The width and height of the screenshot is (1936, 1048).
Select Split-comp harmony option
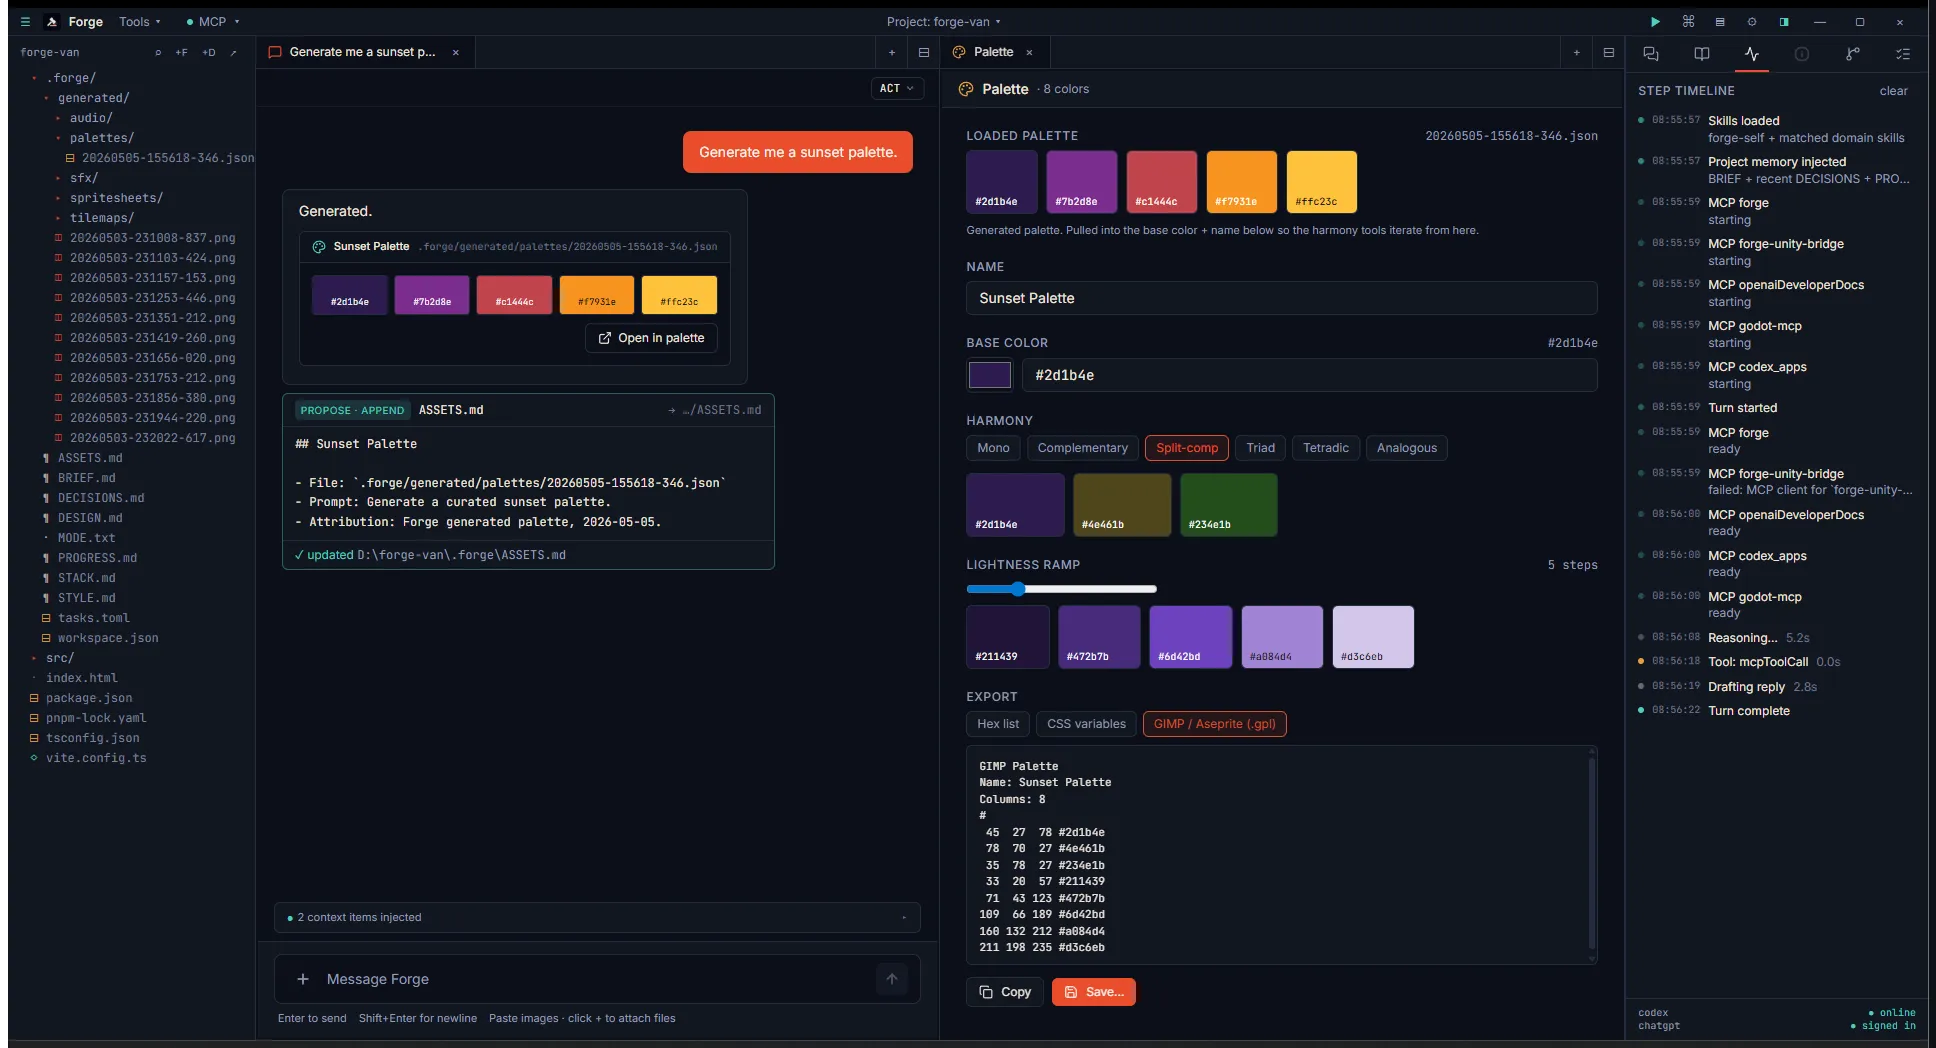1187,448
